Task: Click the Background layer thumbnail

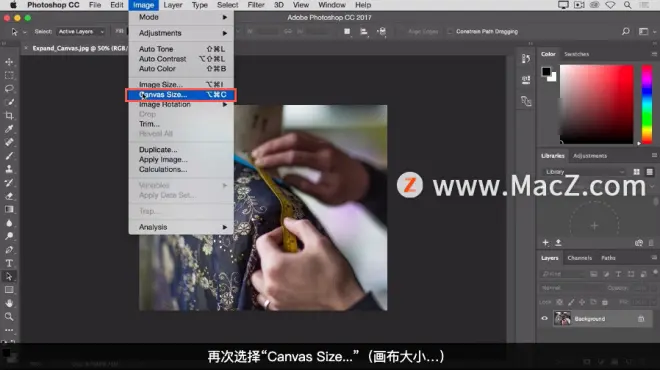Action: point(562,319)
